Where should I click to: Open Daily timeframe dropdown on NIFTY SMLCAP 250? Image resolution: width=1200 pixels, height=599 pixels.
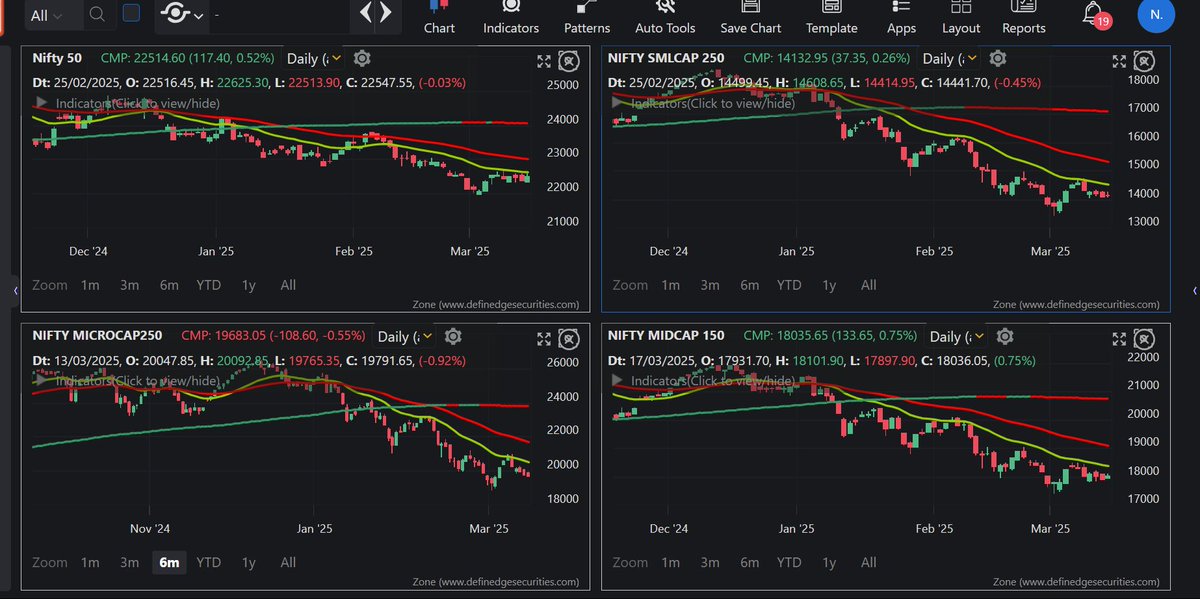(951, 59)
